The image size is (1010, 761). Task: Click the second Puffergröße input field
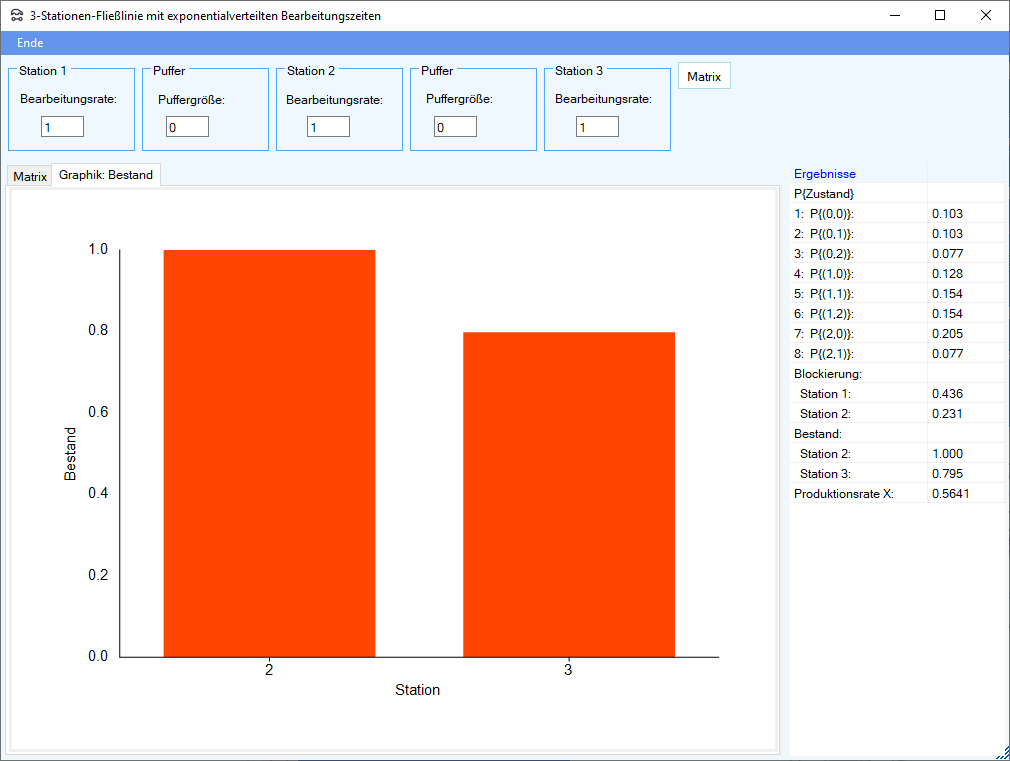point(455,127)
